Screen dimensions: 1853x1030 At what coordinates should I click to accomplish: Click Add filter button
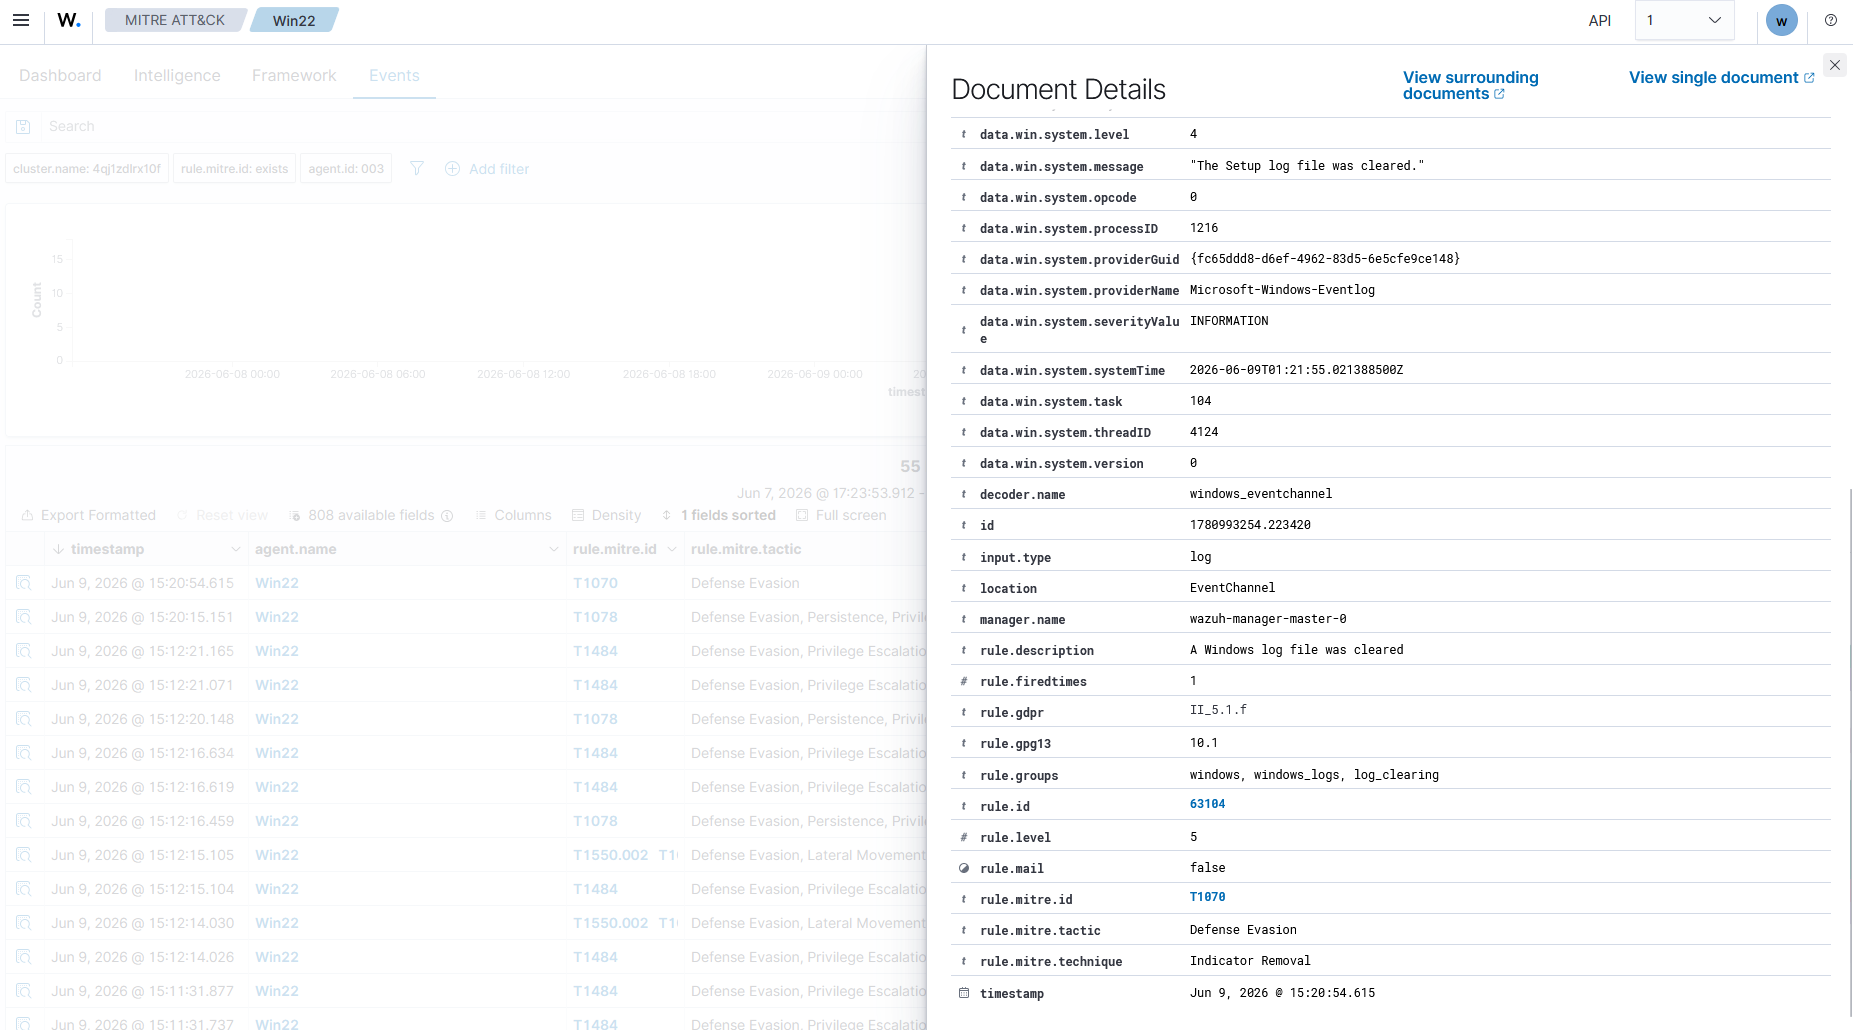[486, 169]
